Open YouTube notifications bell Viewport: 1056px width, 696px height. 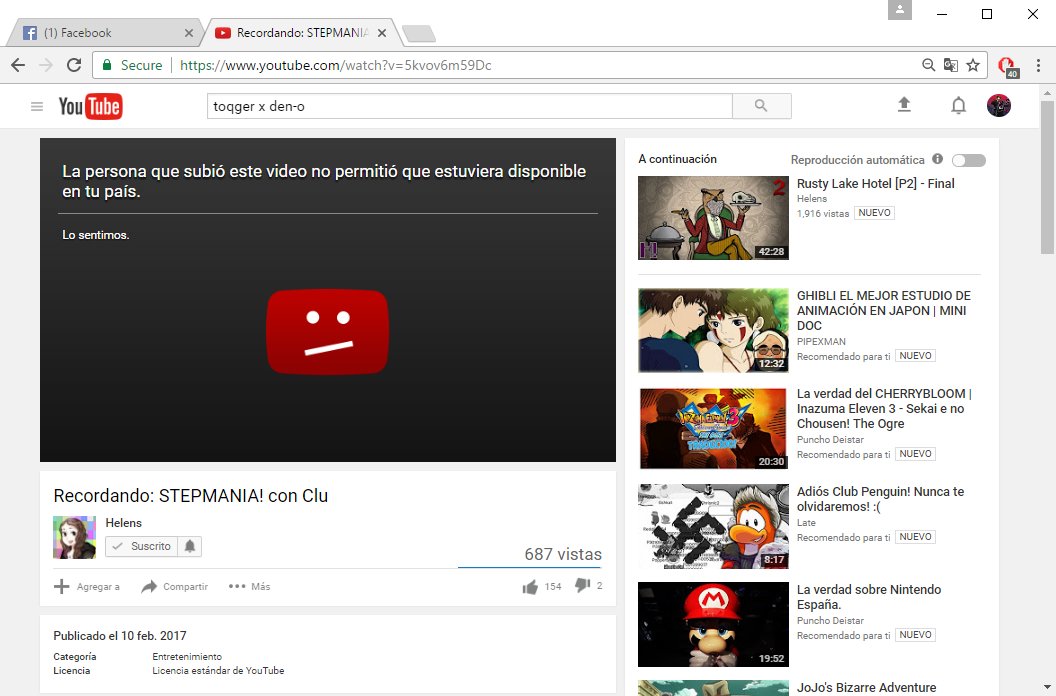coord(958,105)
